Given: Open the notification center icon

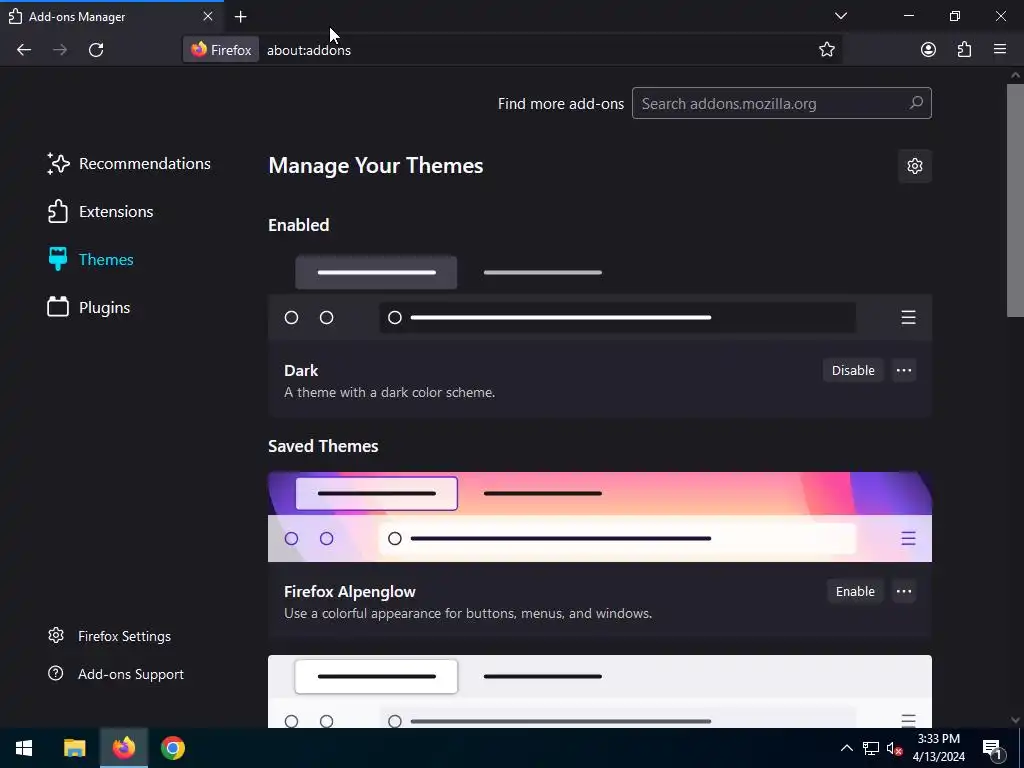Looking at the screenshot, I should coord(991,748).
